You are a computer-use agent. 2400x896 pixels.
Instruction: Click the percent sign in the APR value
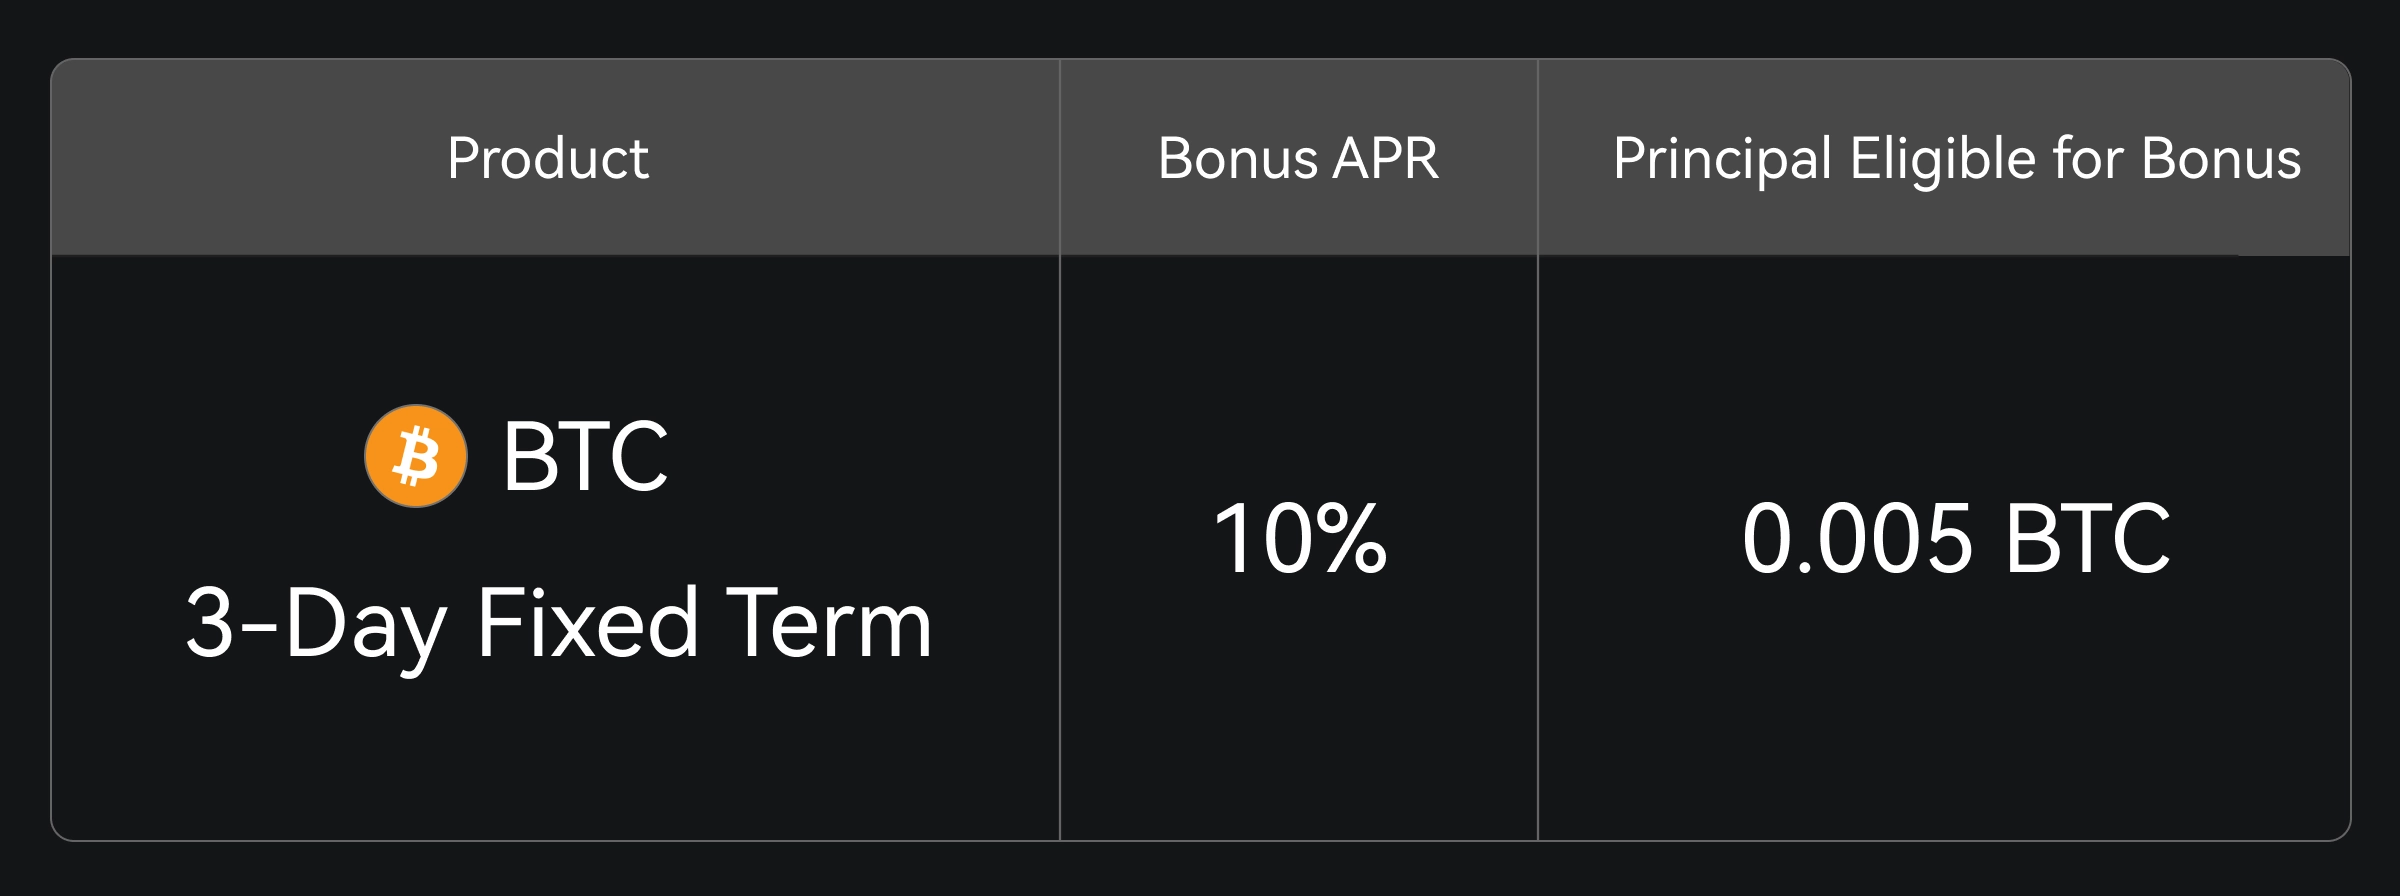point(1350,540)
